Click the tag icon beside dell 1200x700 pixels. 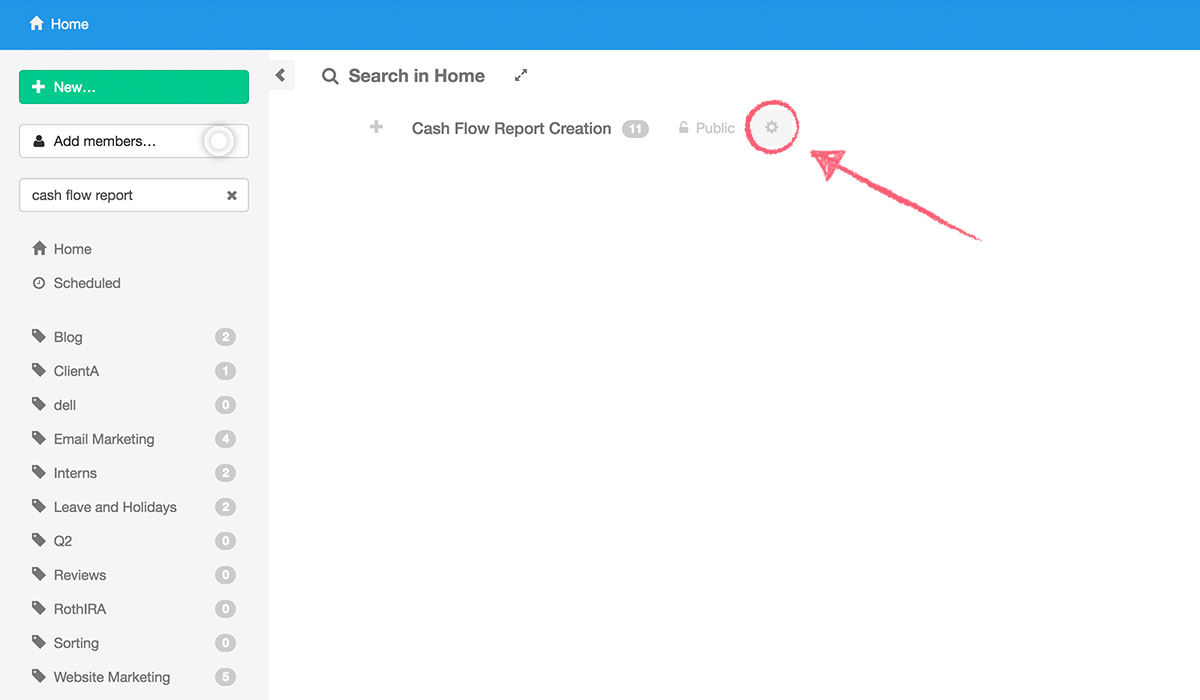[x=39, y=404]
